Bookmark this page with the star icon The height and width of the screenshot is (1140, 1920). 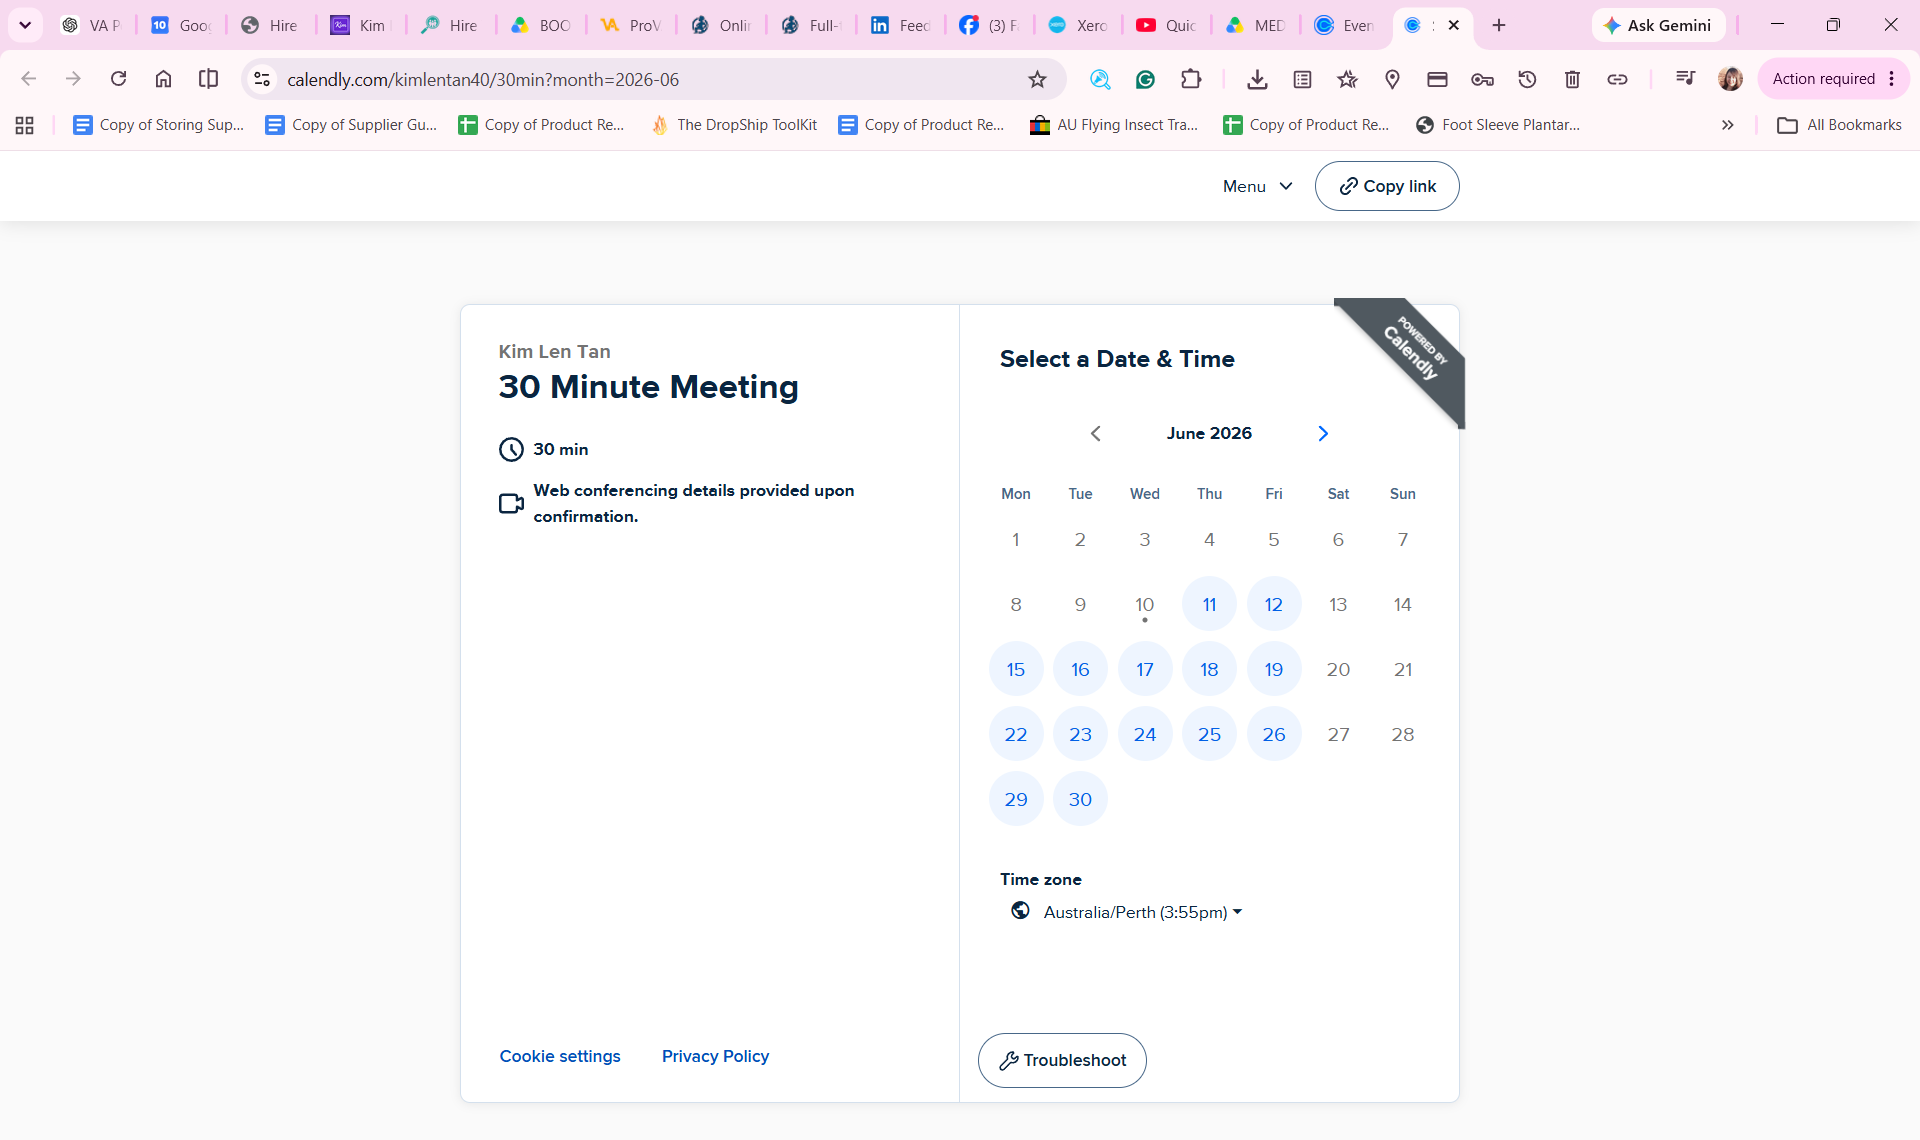click(1037, 79)
